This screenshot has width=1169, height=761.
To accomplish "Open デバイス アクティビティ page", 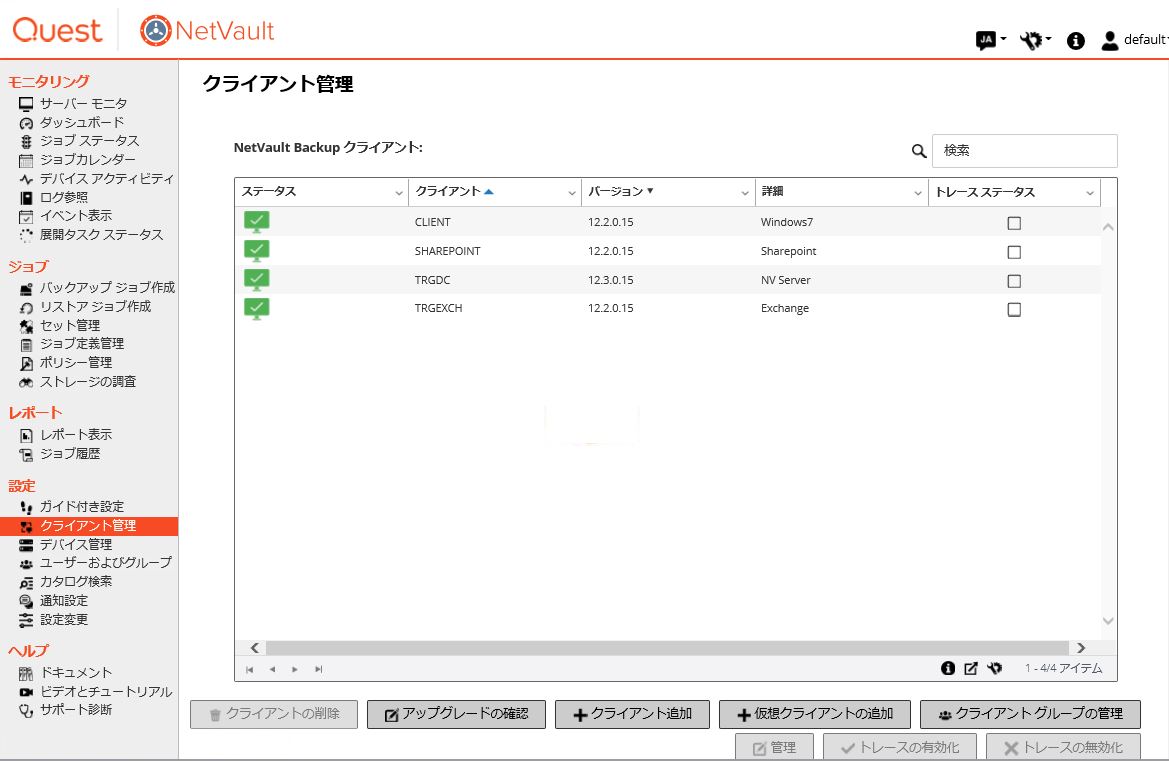I will point(107,179).
